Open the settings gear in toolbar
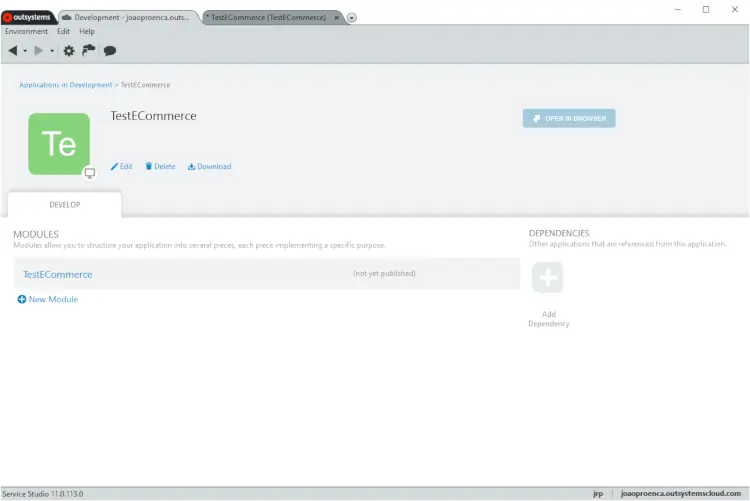This screenshot has width=750, height=501. [69, 51]
